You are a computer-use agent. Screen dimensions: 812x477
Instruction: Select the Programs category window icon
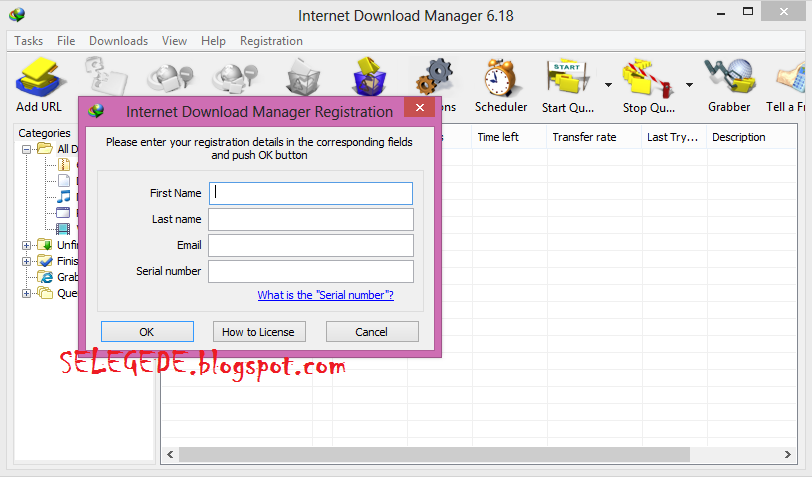[x=63, y=212]
